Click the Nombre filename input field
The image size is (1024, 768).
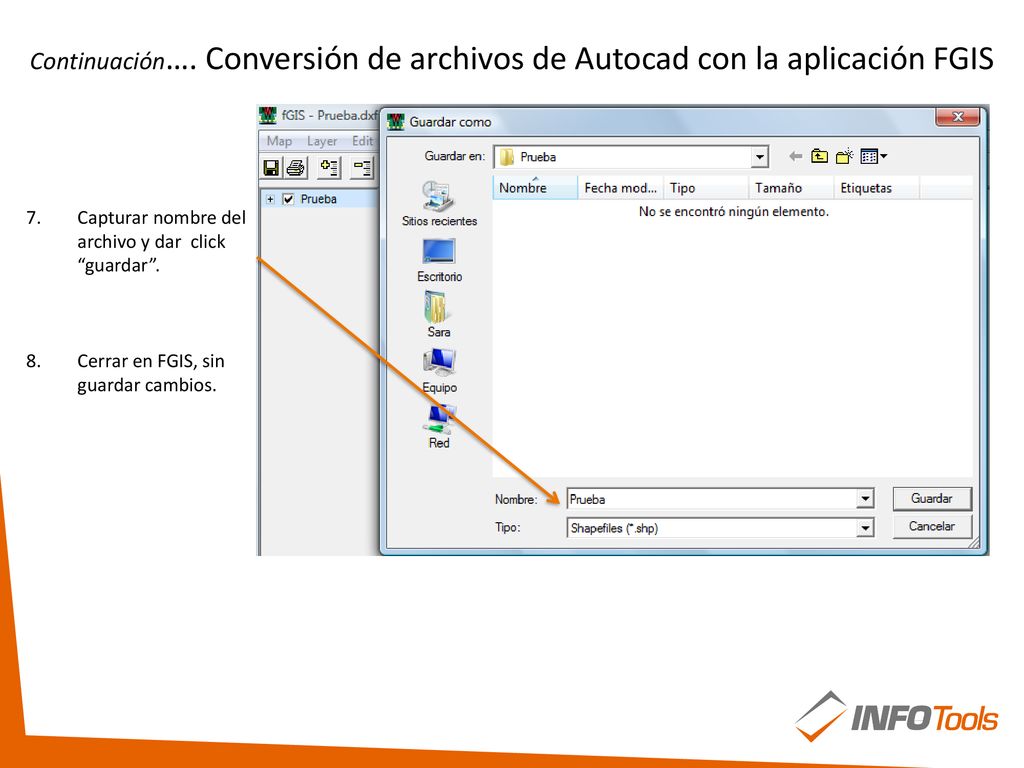pos(712,499)
